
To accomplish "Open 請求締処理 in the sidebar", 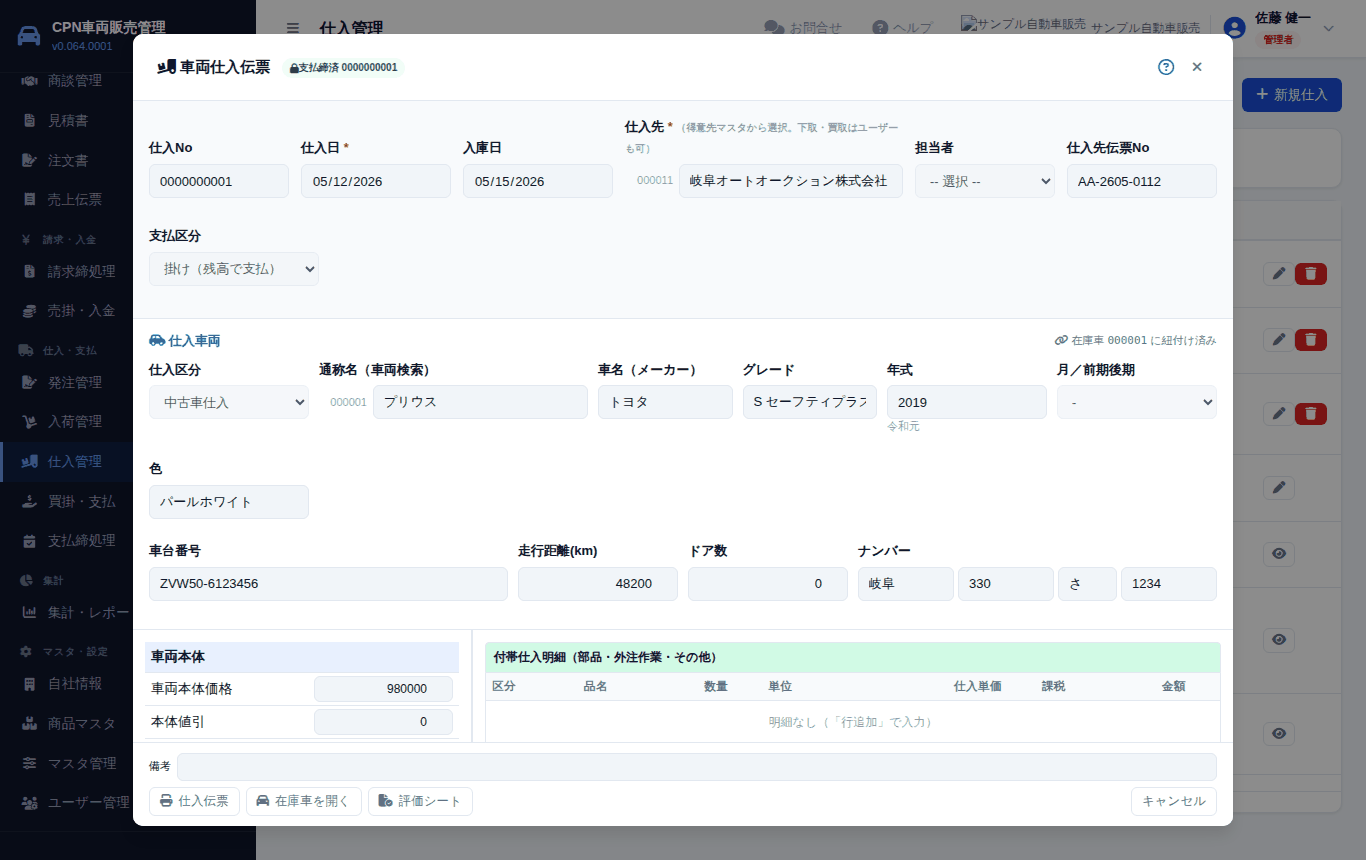I will click(81, 271).
